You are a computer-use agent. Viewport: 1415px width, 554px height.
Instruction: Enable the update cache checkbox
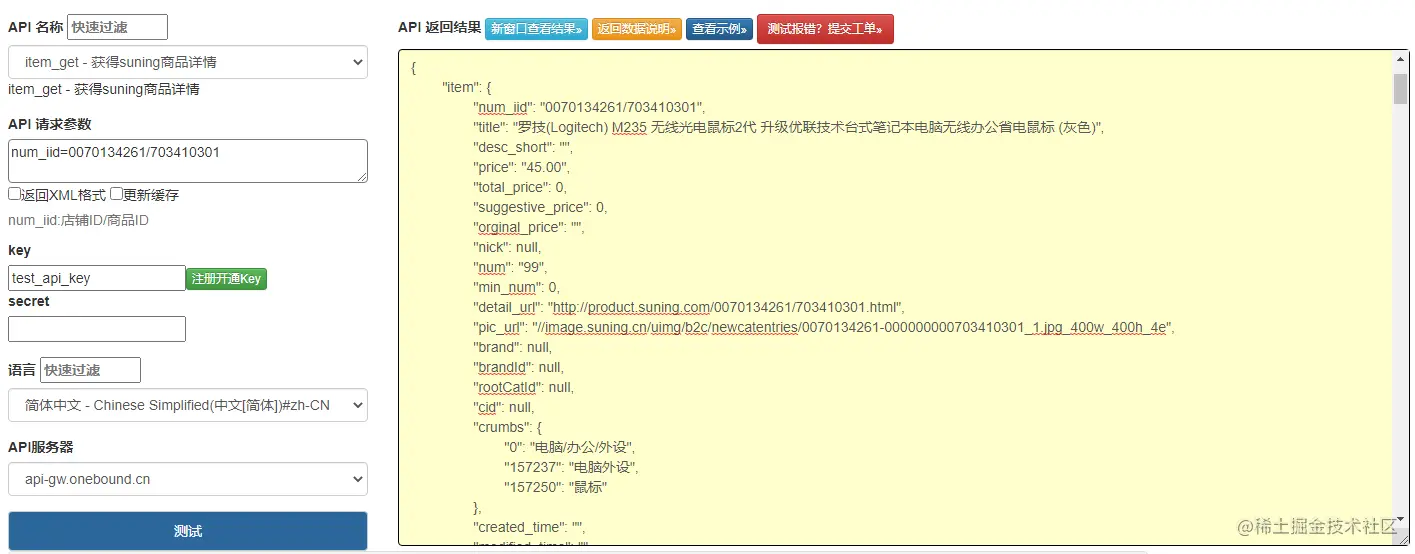point(117,194)
